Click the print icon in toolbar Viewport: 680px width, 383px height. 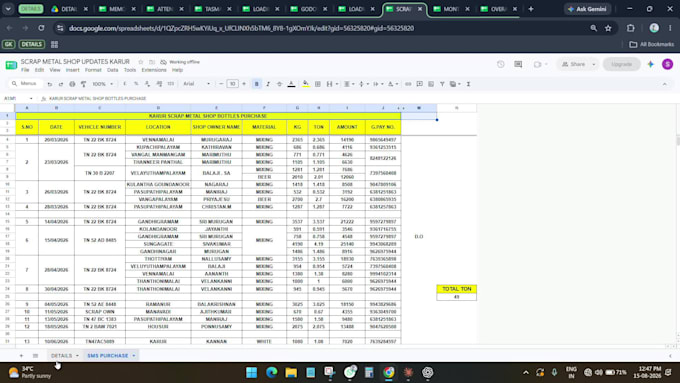[72, 84]
